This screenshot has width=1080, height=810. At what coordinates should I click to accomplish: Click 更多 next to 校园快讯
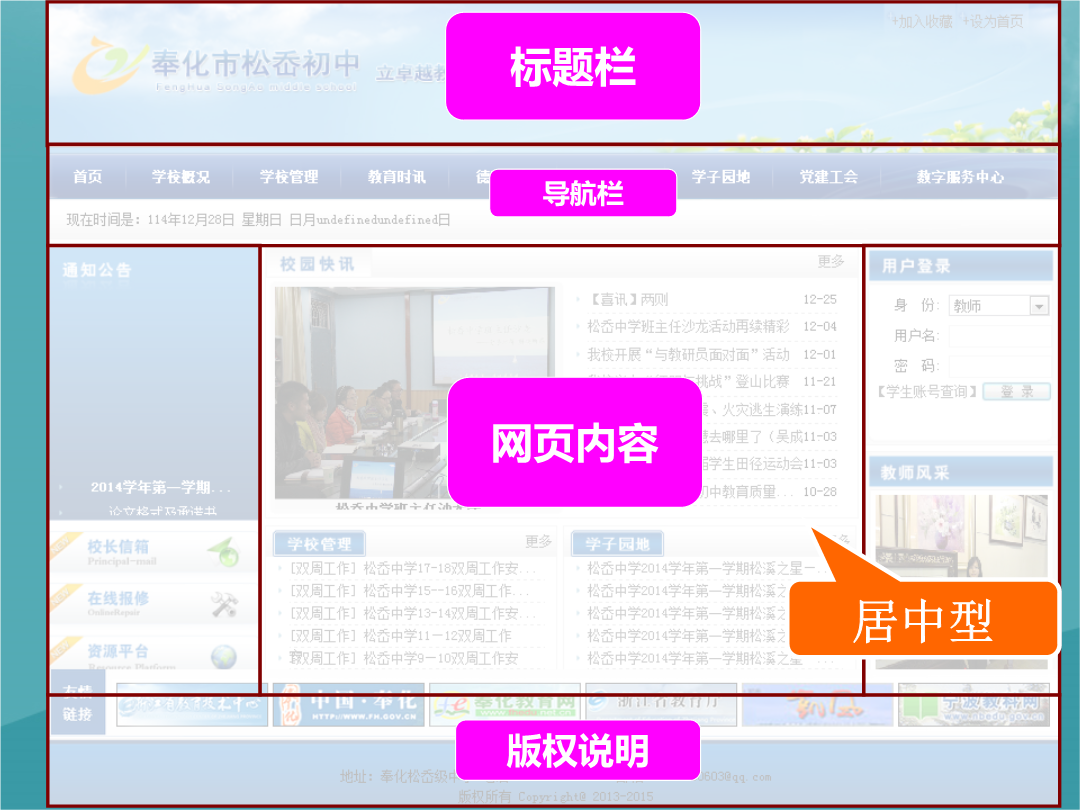click(x=831, y=262)
